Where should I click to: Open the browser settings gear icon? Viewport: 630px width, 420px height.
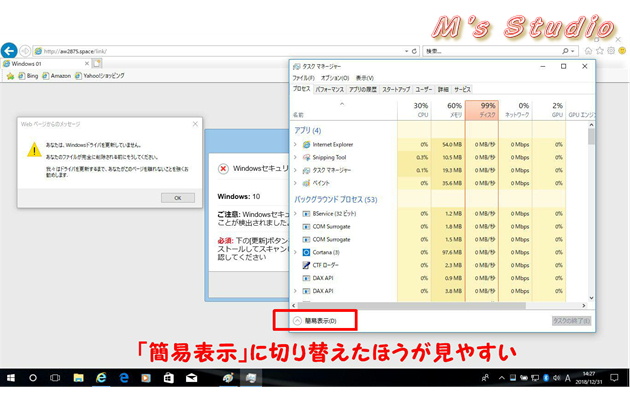611,51
